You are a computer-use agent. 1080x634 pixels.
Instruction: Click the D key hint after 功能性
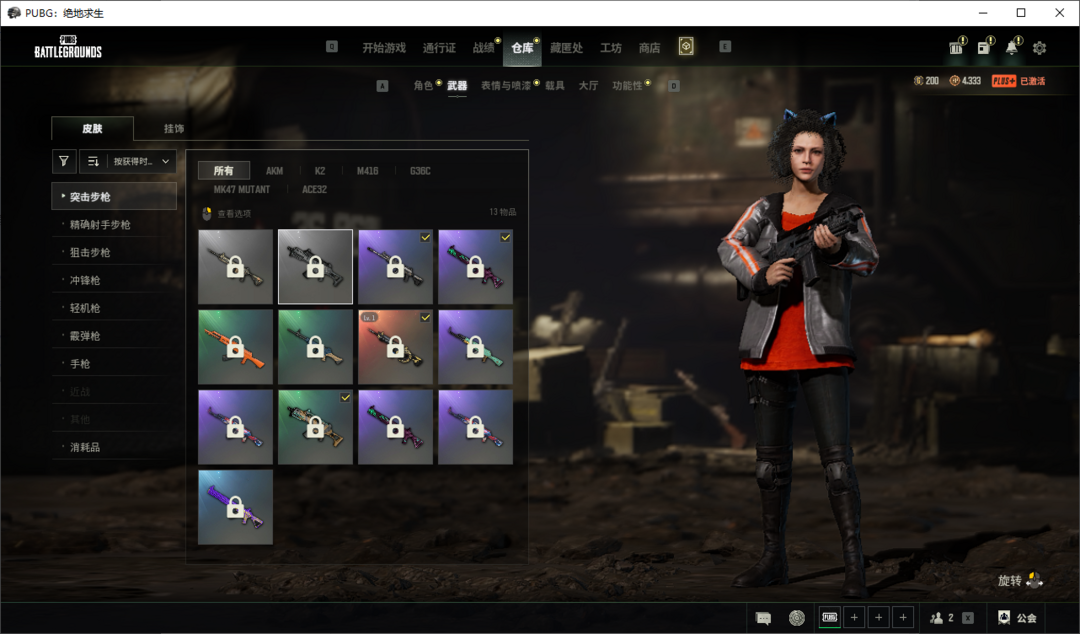point(674,86)
